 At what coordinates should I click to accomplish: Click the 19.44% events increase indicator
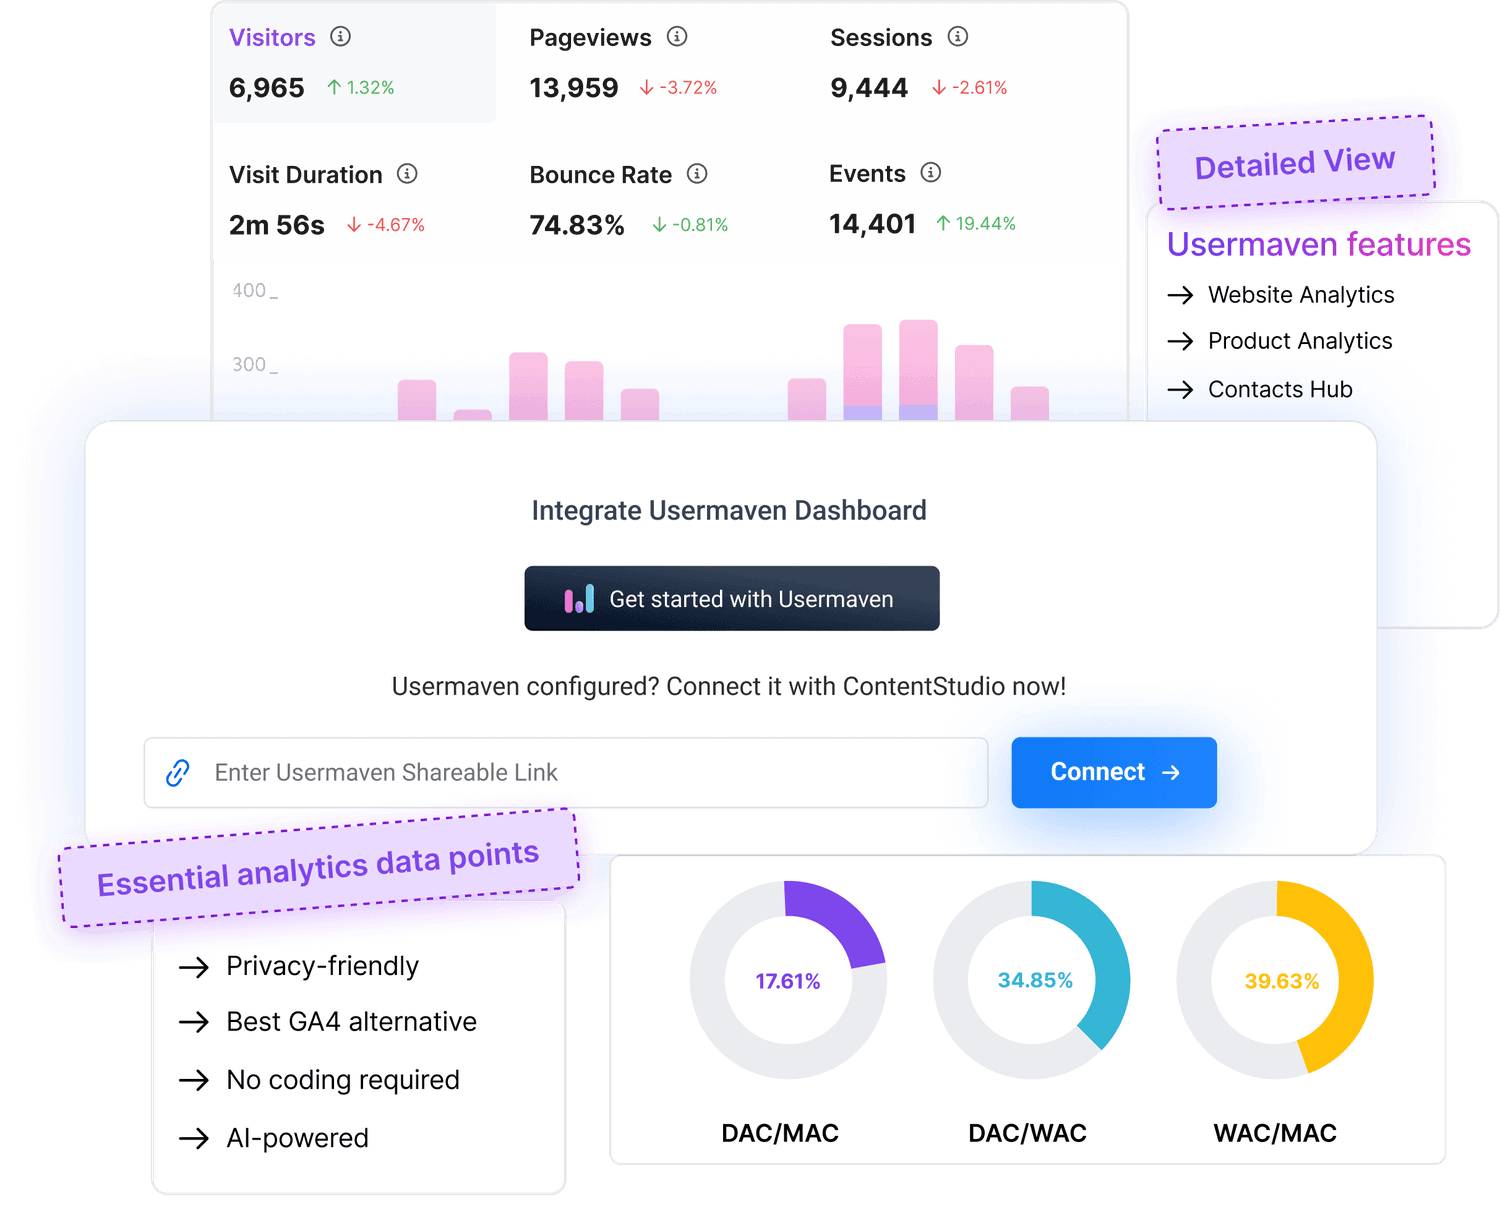pos(976,224)
